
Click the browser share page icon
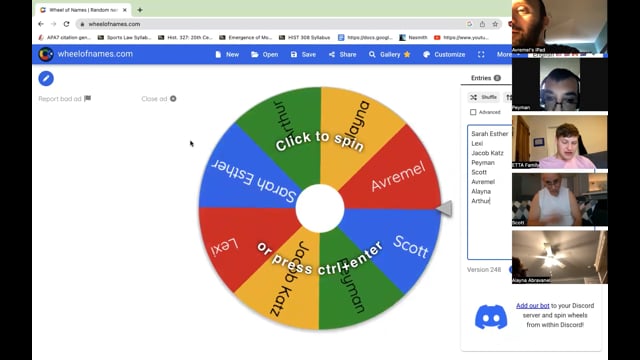pyautogui.click(x=482, y=24)
